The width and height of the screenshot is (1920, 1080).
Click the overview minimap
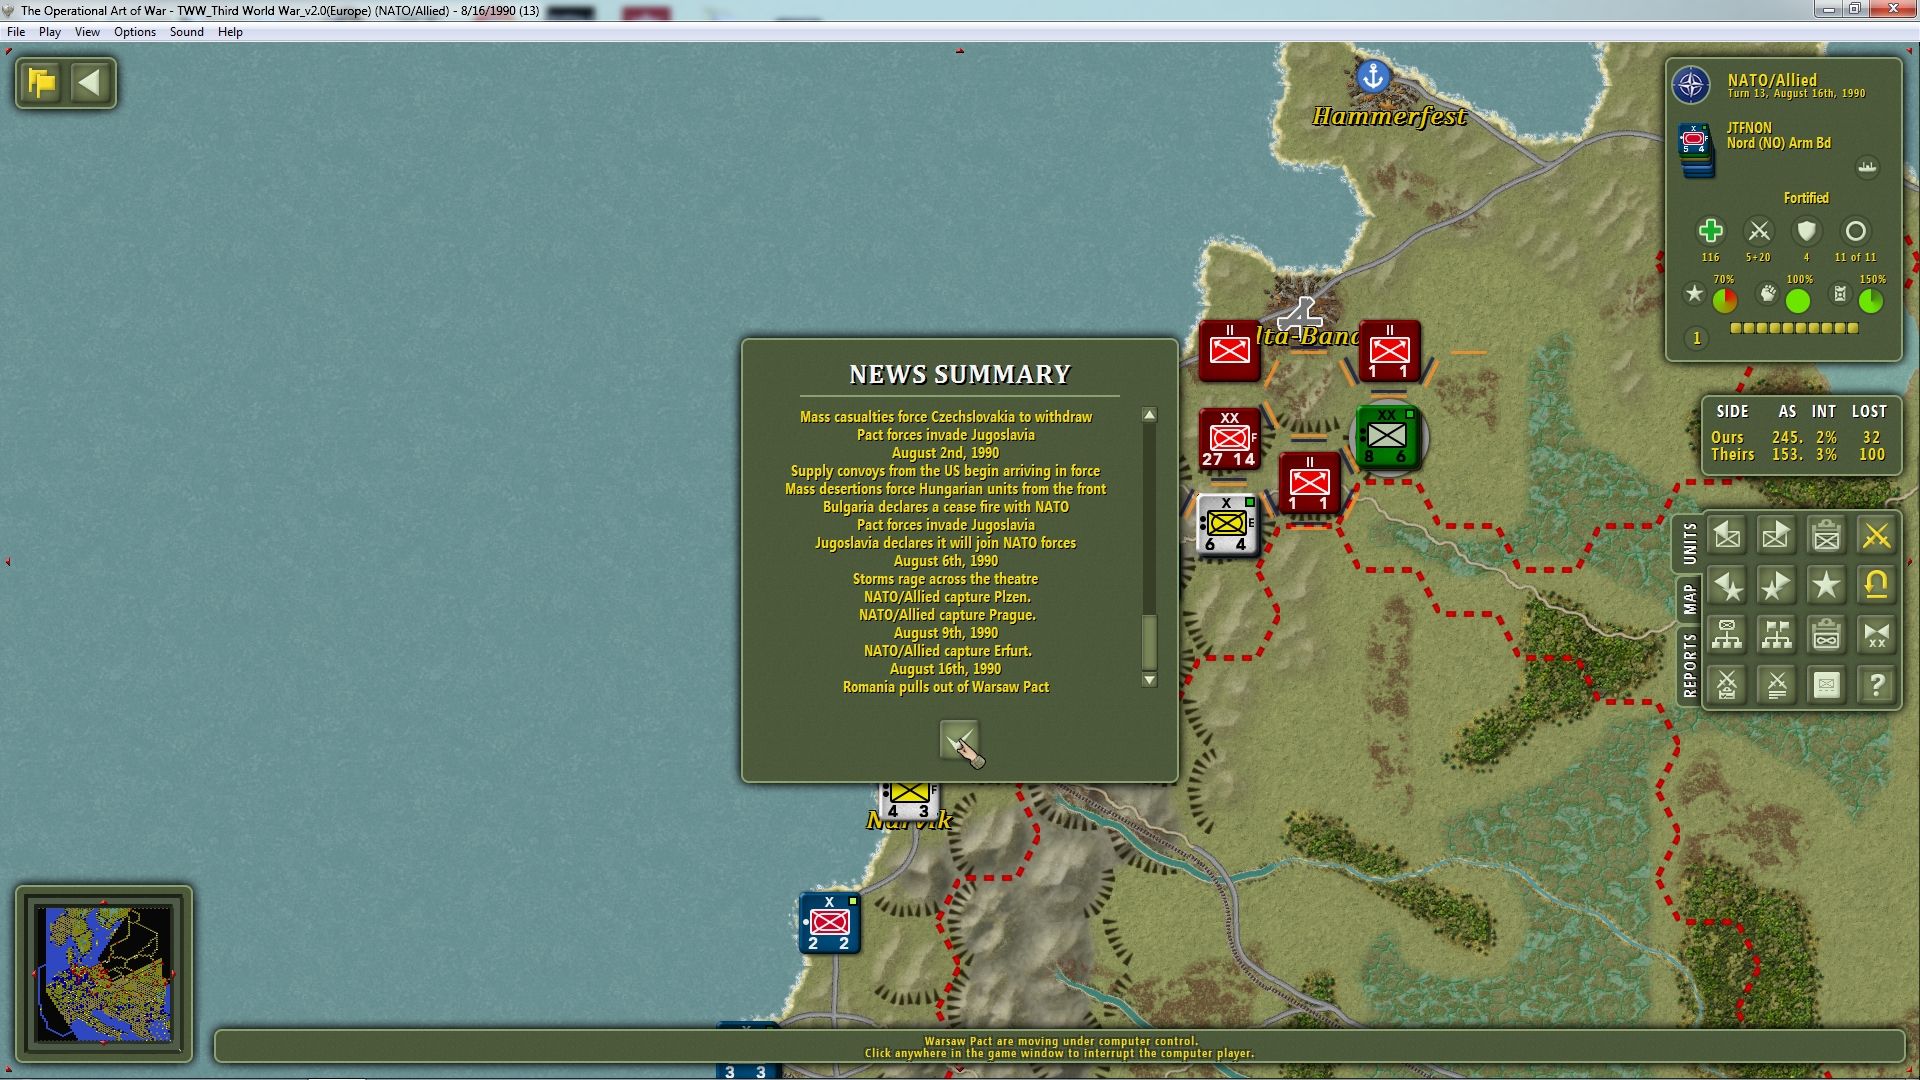point(104,973)
